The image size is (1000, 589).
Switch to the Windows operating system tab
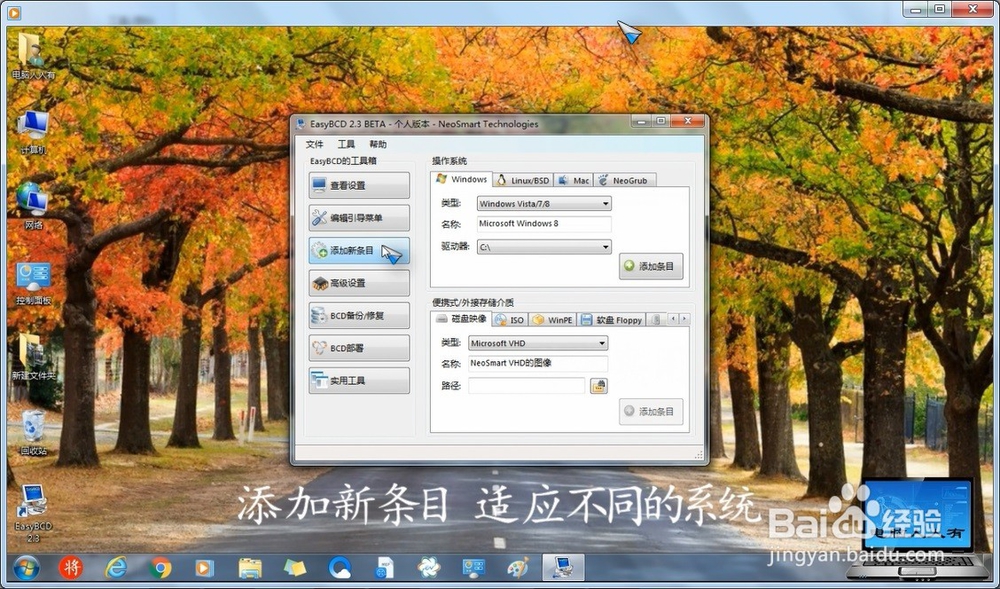(x=462, y=179)
